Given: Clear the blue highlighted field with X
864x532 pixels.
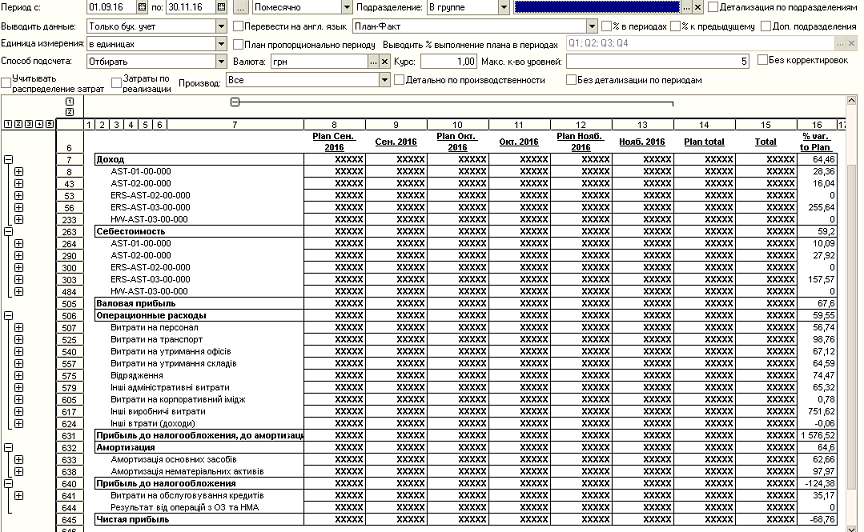Looking at the screenshot, I should pos(697,7).
